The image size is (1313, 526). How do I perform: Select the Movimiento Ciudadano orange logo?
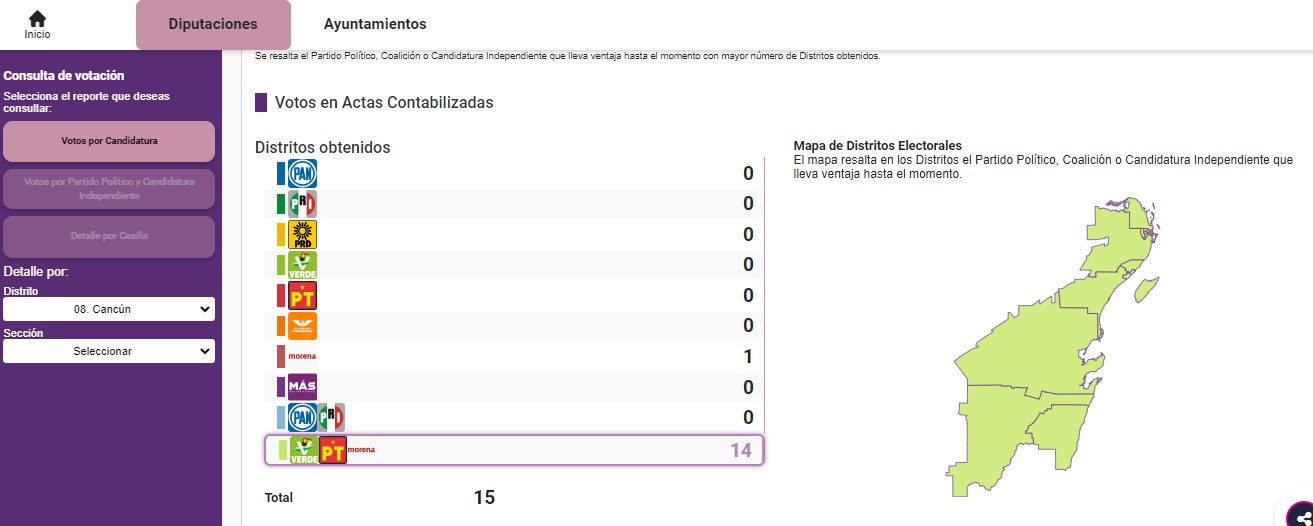(302, 326)
